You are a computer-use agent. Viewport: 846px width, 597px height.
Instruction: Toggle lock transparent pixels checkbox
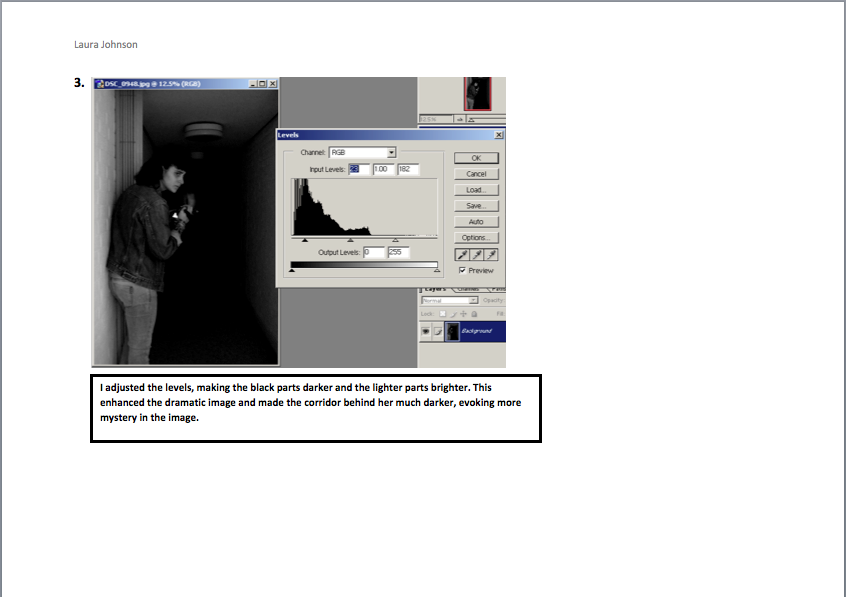442,314
